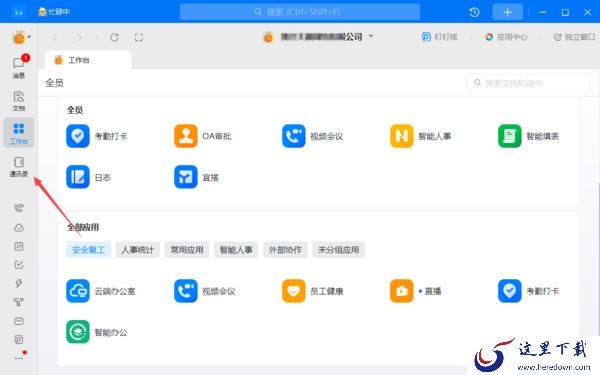The width and height of the screenshot is (600, 375).
Task: Go back with the left arrow
Action: (x=54, y=37)
